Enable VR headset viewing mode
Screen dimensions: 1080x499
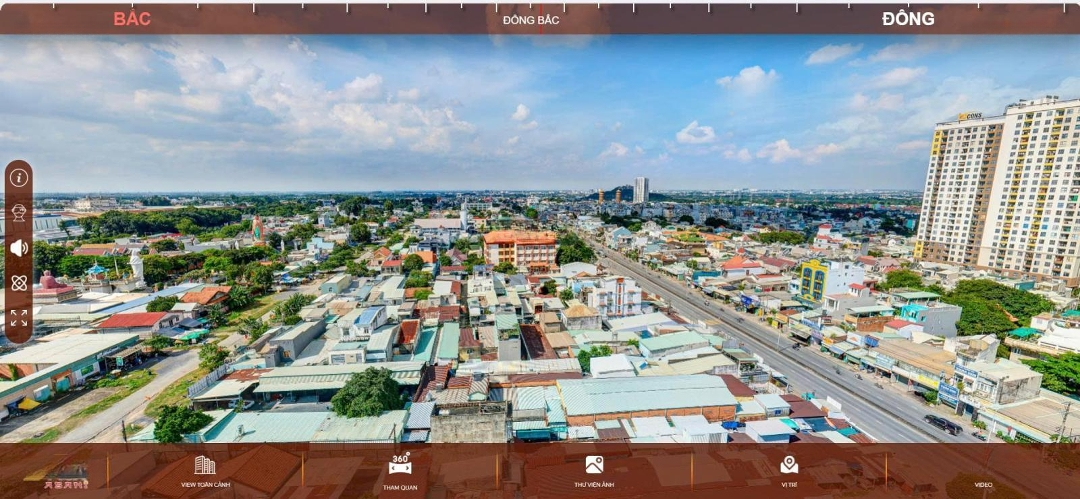click(19, 213)
